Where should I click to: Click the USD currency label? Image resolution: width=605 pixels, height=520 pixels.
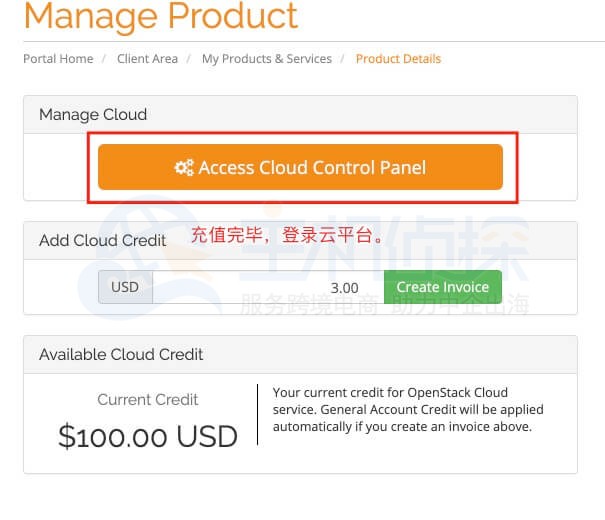click(x=125, y=287)
